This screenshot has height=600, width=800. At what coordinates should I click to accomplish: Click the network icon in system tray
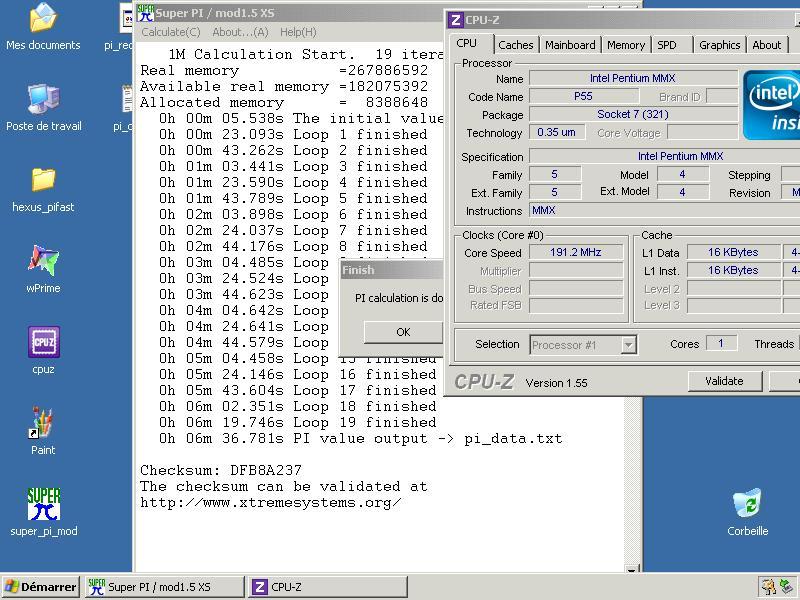click(x=786, y=587)
